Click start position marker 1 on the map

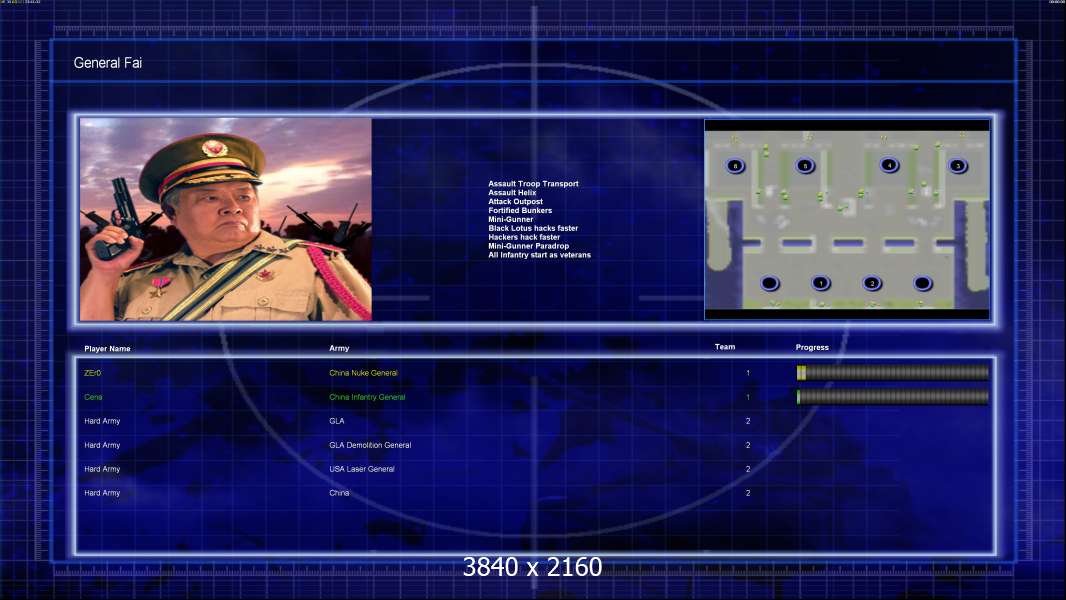pos(821,283)
